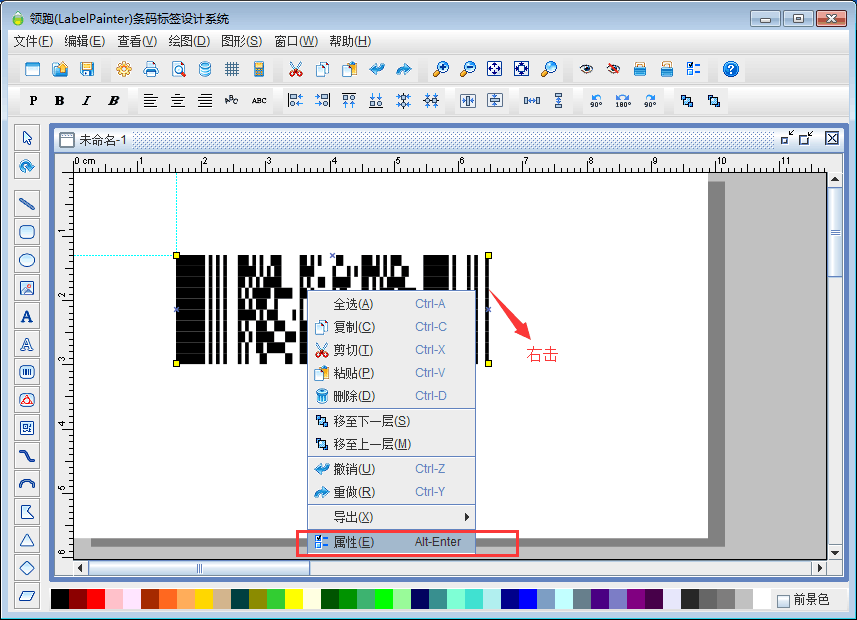Open the 窗口(W) menu

coord(296,42)
